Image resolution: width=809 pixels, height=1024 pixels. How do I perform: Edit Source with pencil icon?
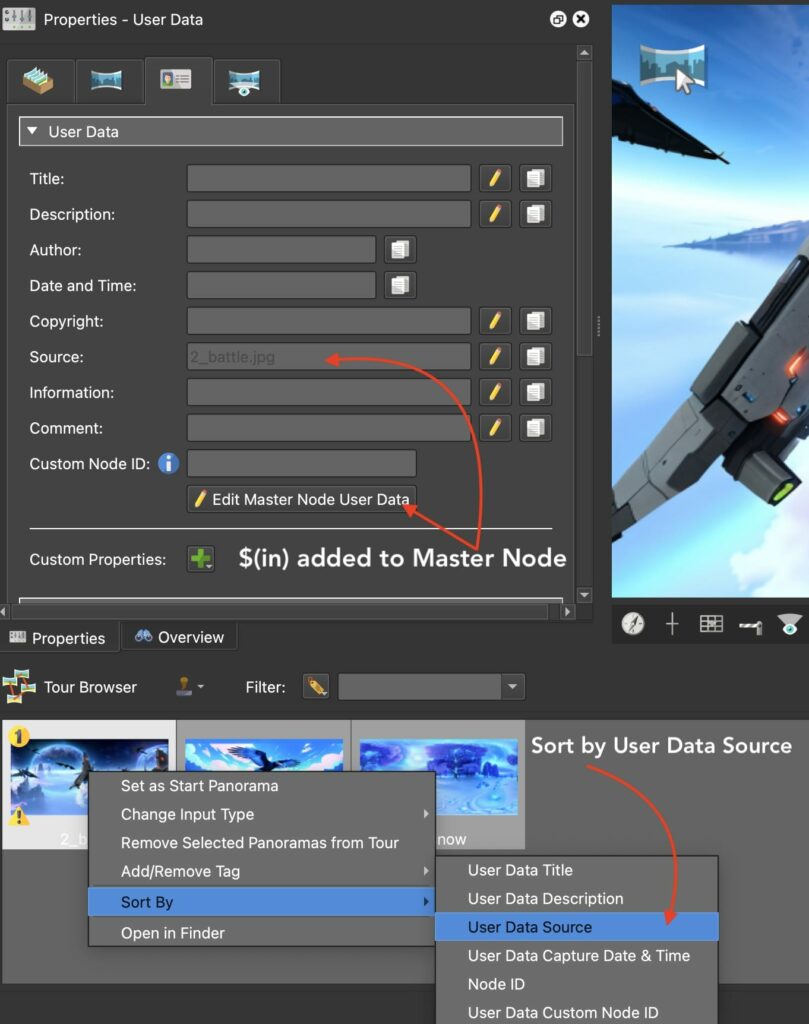495,357
